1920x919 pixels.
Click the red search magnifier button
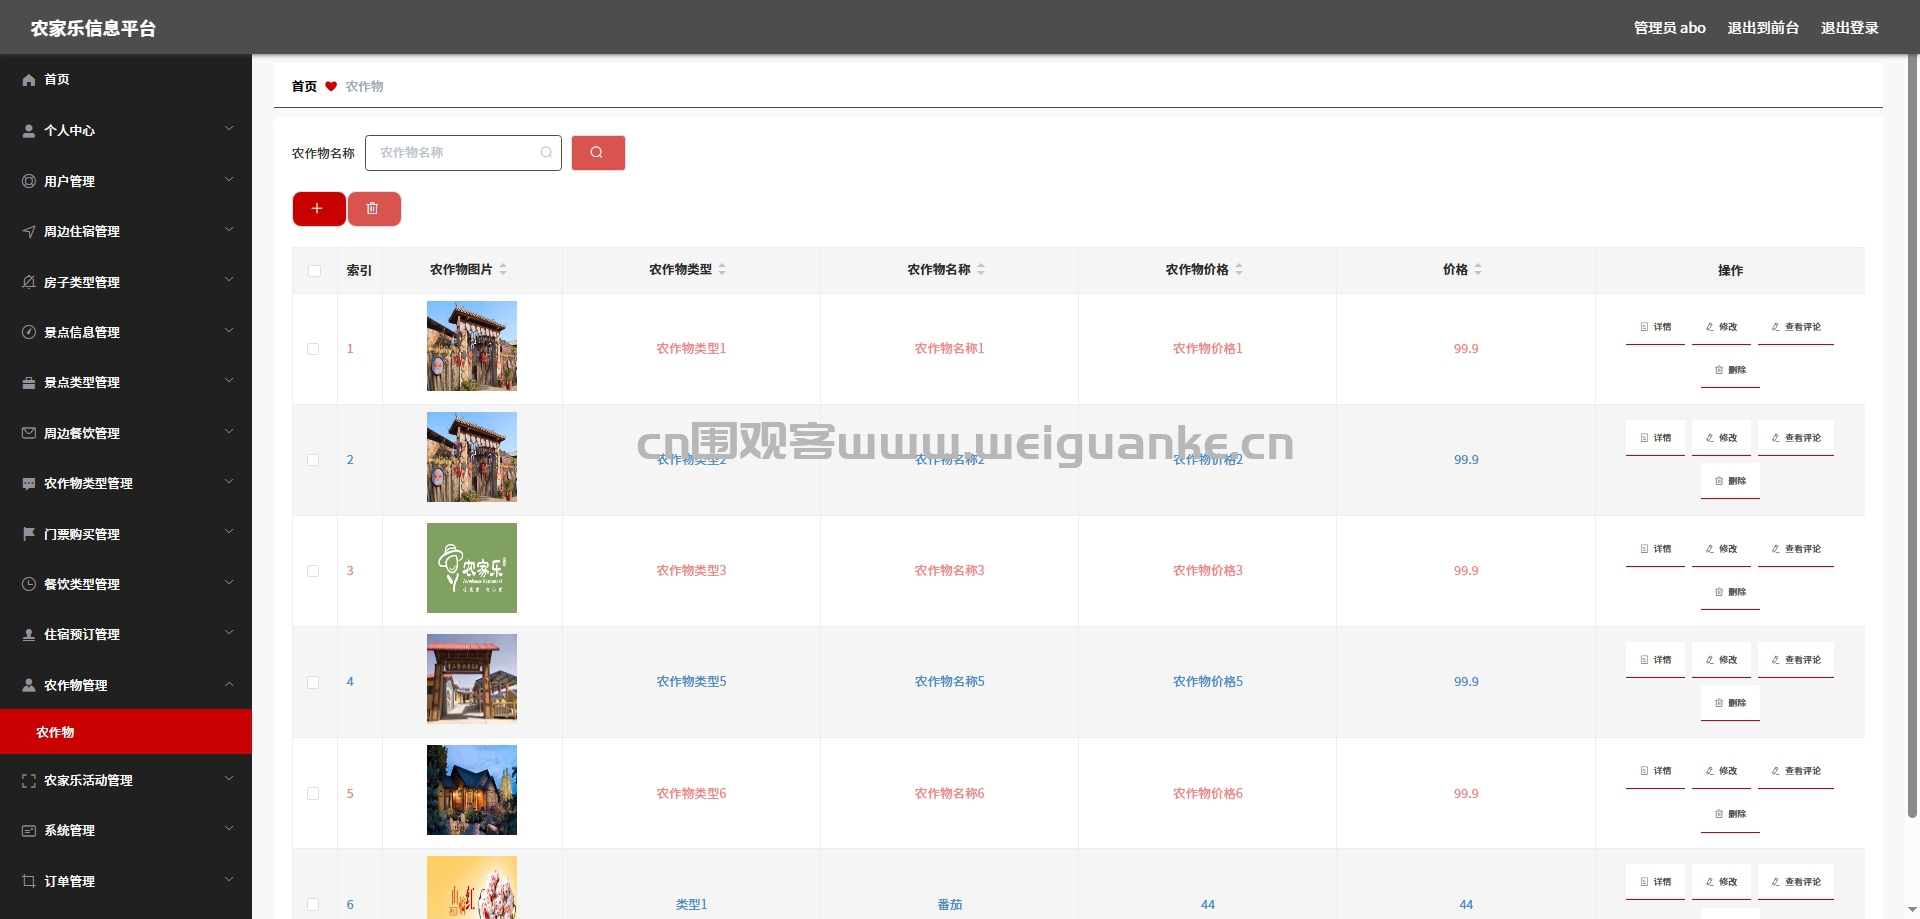598,153
